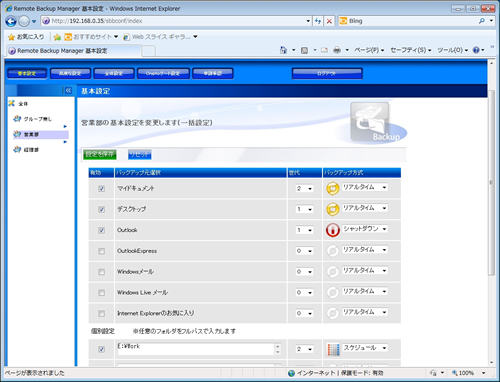Click the ログアウト button

click(x=327, y=73)
